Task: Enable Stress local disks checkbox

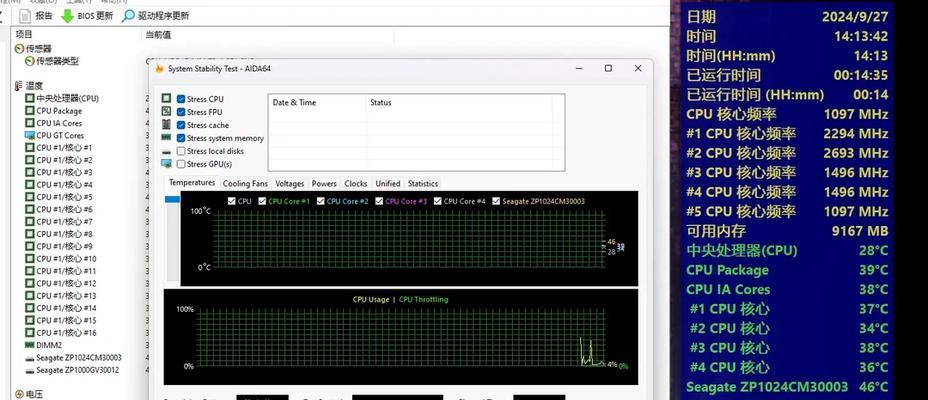Action: pyautogui.click(x=181, y=151)
